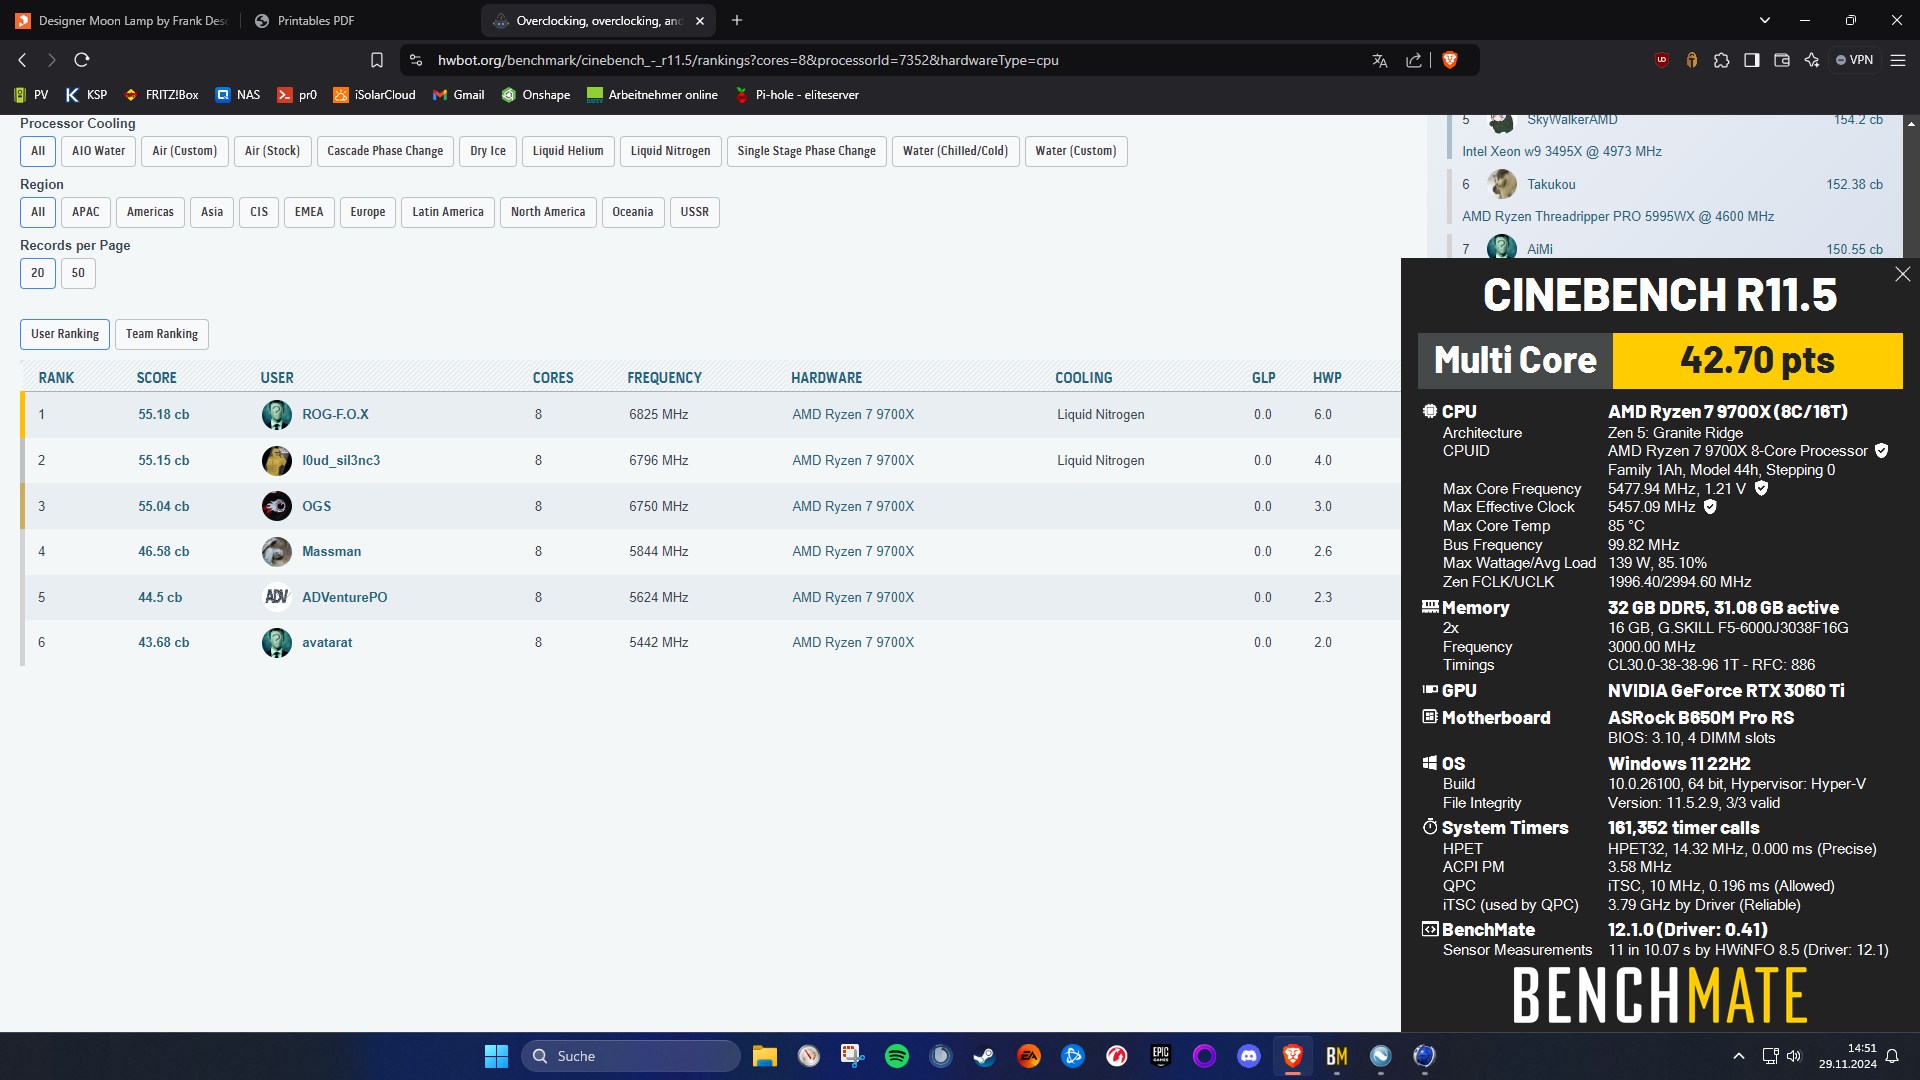The height and width of the screenshot is (1080, 1920).
Task: Open the 55.04 cb score by OGS
Action: coord(164,506)
